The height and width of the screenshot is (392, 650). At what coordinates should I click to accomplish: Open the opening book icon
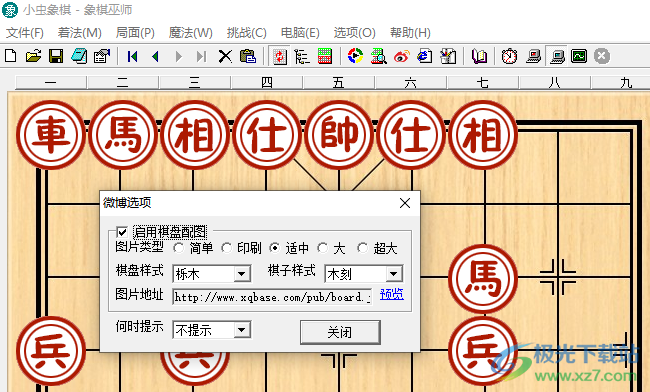(479, 56)
